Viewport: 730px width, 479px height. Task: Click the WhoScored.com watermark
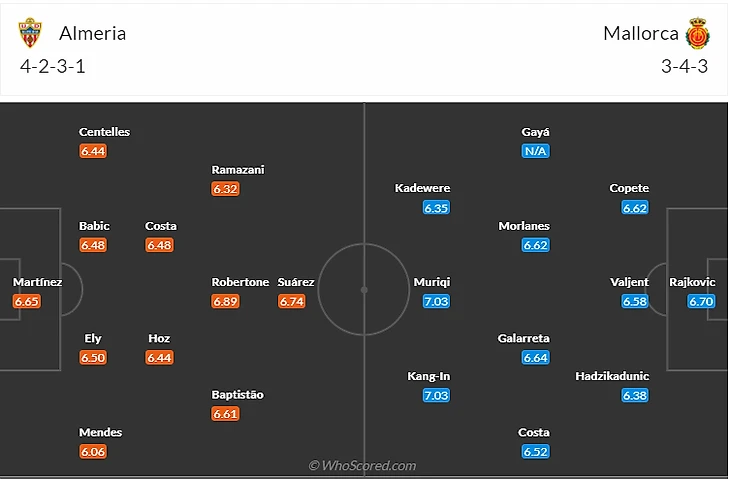(363, 465)
